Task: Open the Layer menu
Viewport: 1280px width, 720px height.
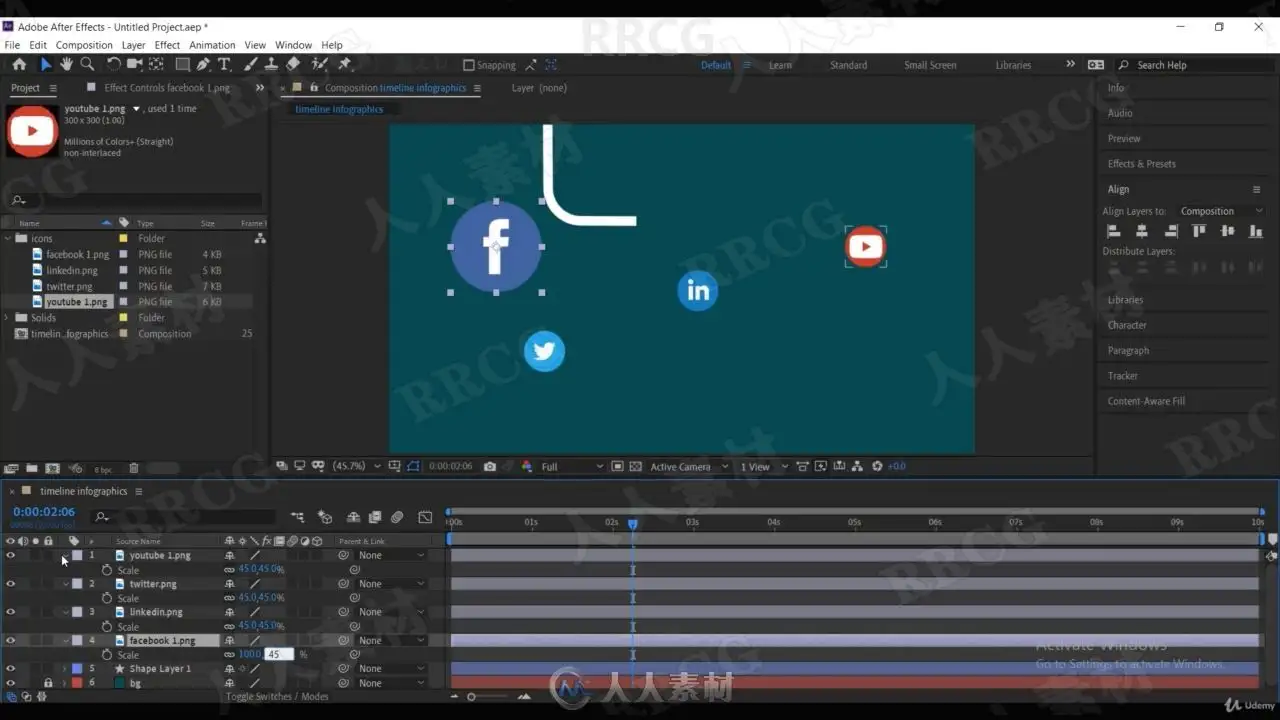Action: [x=133, y=45]
